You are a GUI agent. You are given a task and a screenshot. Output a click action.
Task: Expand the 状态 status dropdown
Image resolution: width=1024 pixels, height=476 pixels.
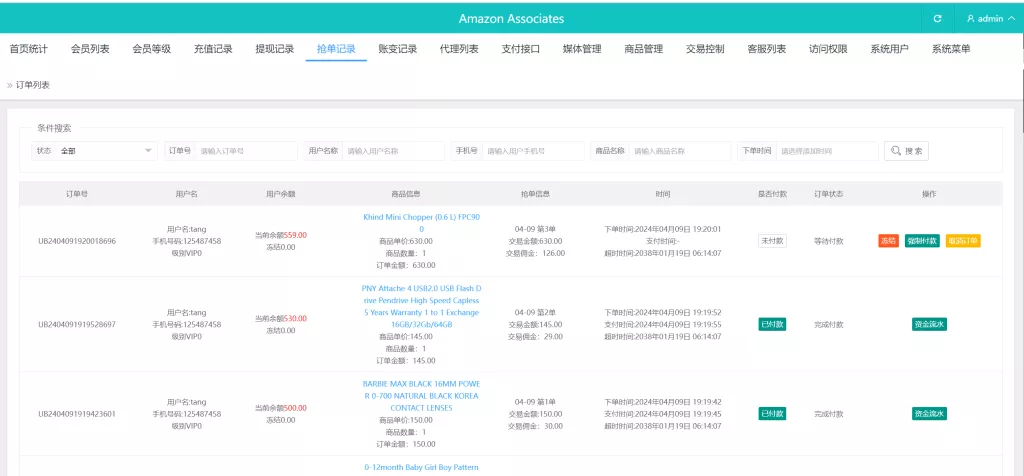pos(107,151)
